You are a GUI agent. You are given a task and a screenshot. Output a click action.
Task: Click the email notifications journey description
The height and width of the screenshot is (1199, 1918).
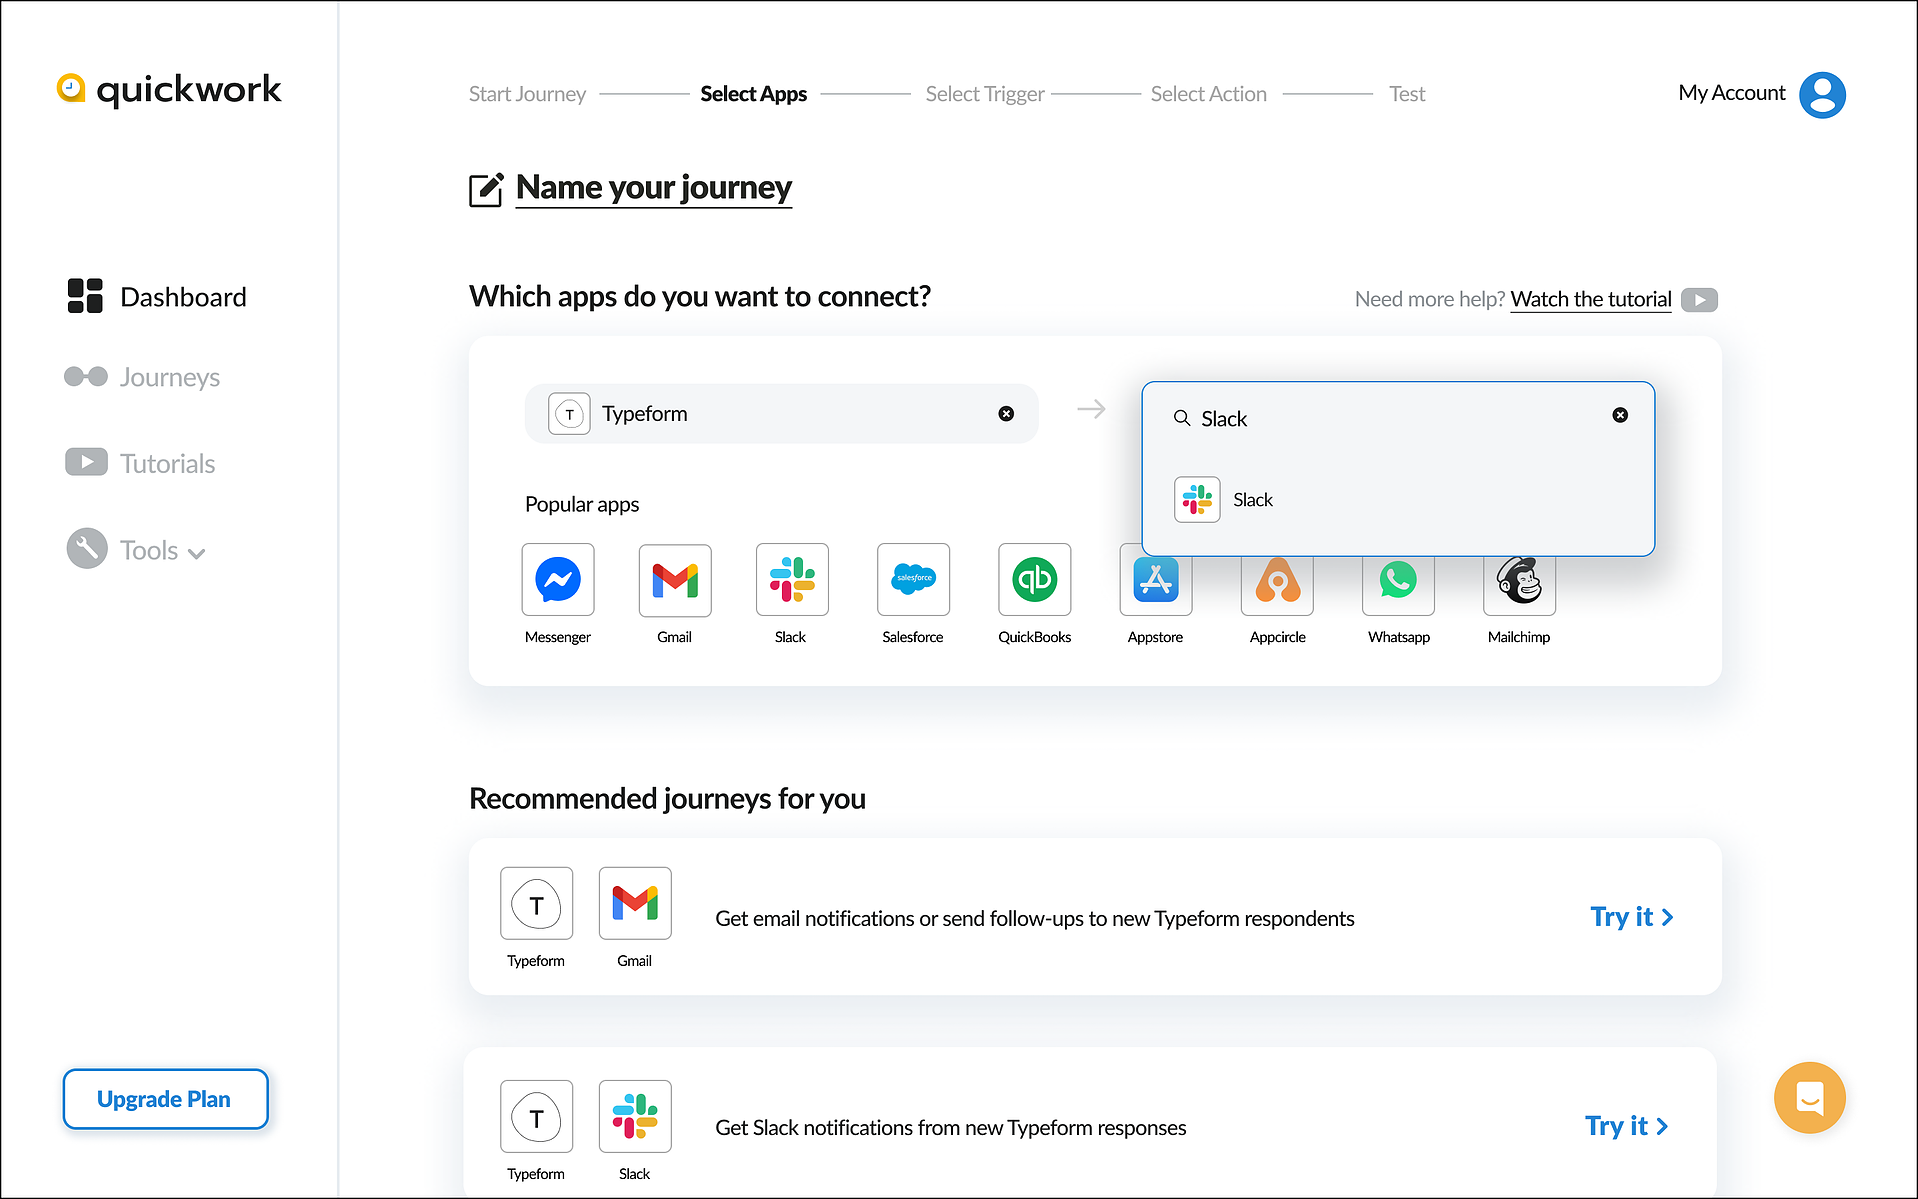pyautogui.click(x=1035, y=919)
